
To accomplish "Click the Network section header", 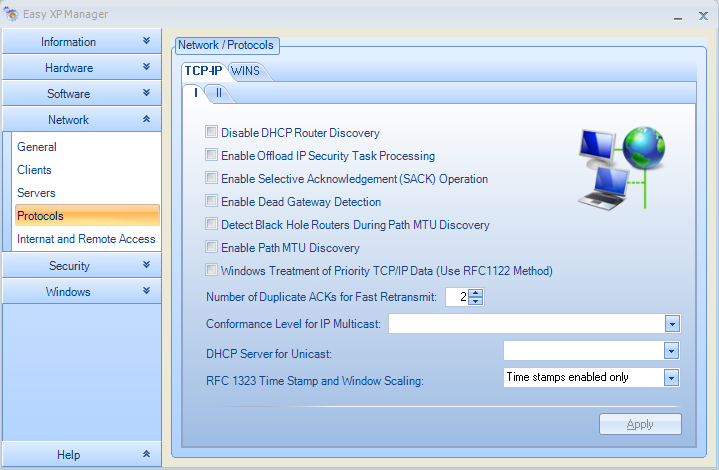I will click(82, 119).
